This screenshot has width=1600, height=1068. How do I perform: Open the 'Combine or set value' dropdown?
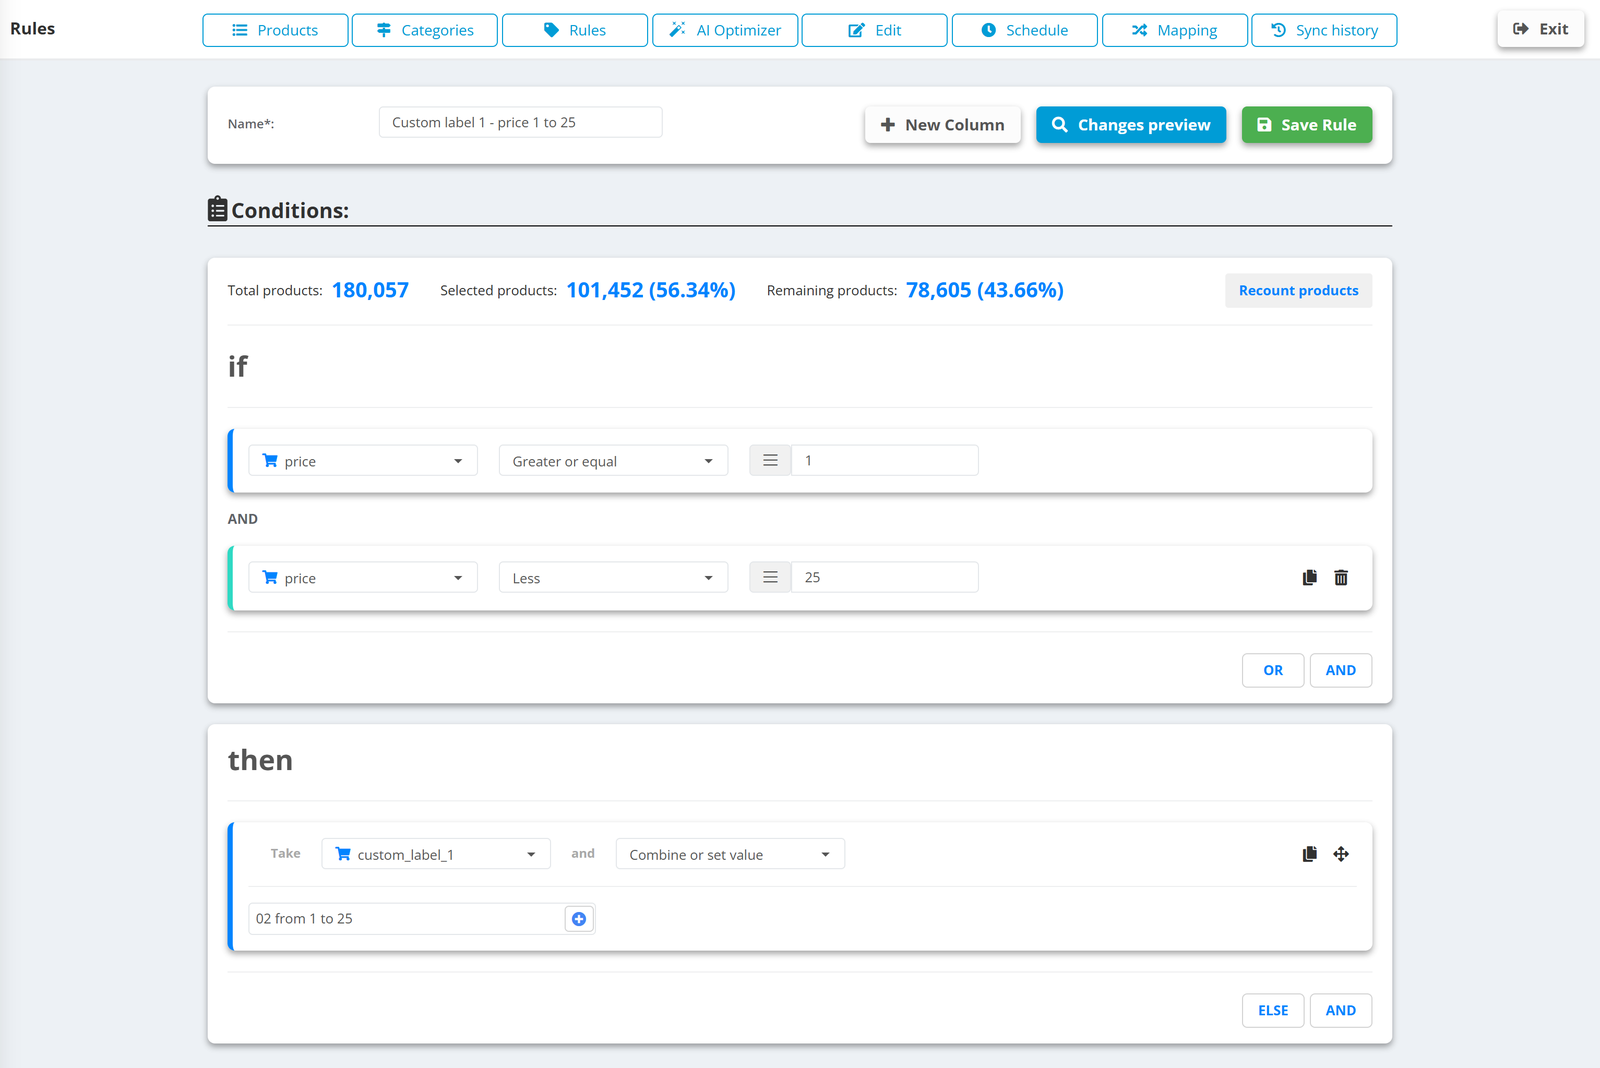(x=730, y=854)
